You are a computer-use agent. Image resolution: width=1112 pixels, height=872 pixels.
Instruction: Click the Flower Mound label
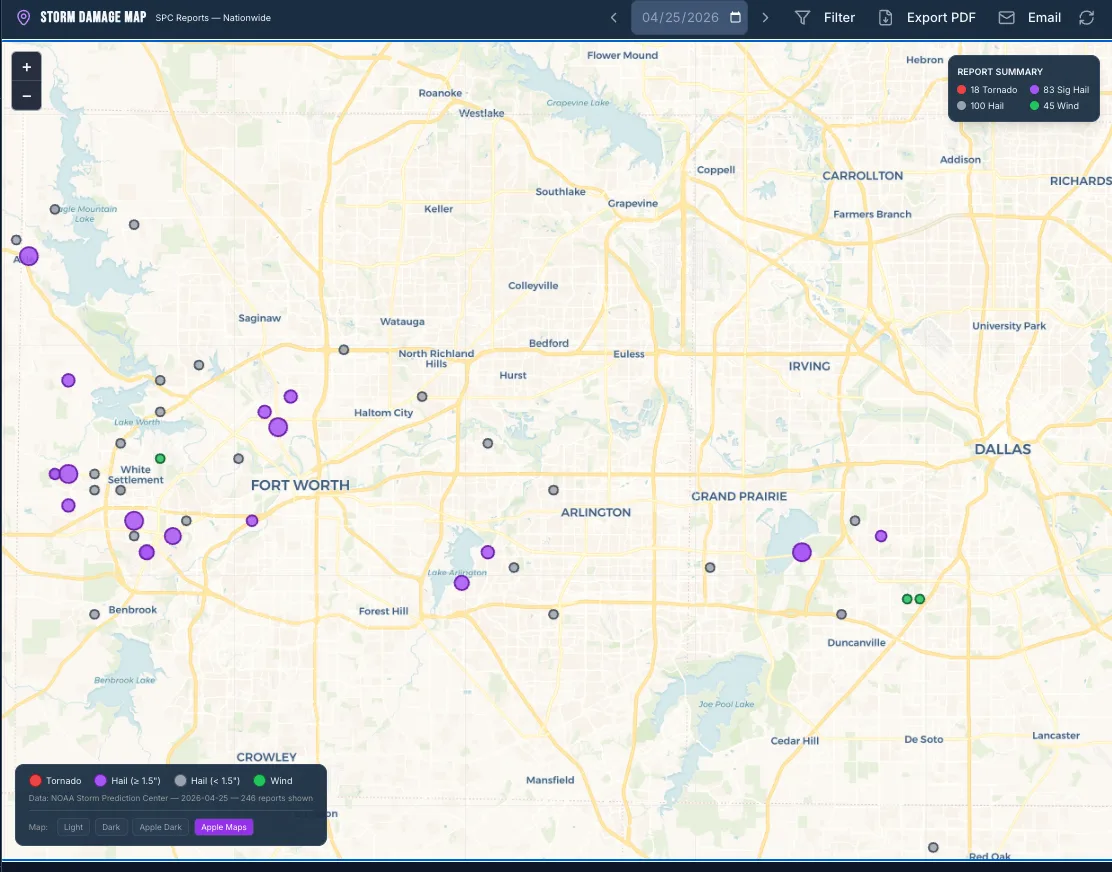click(x=623, y=55)
